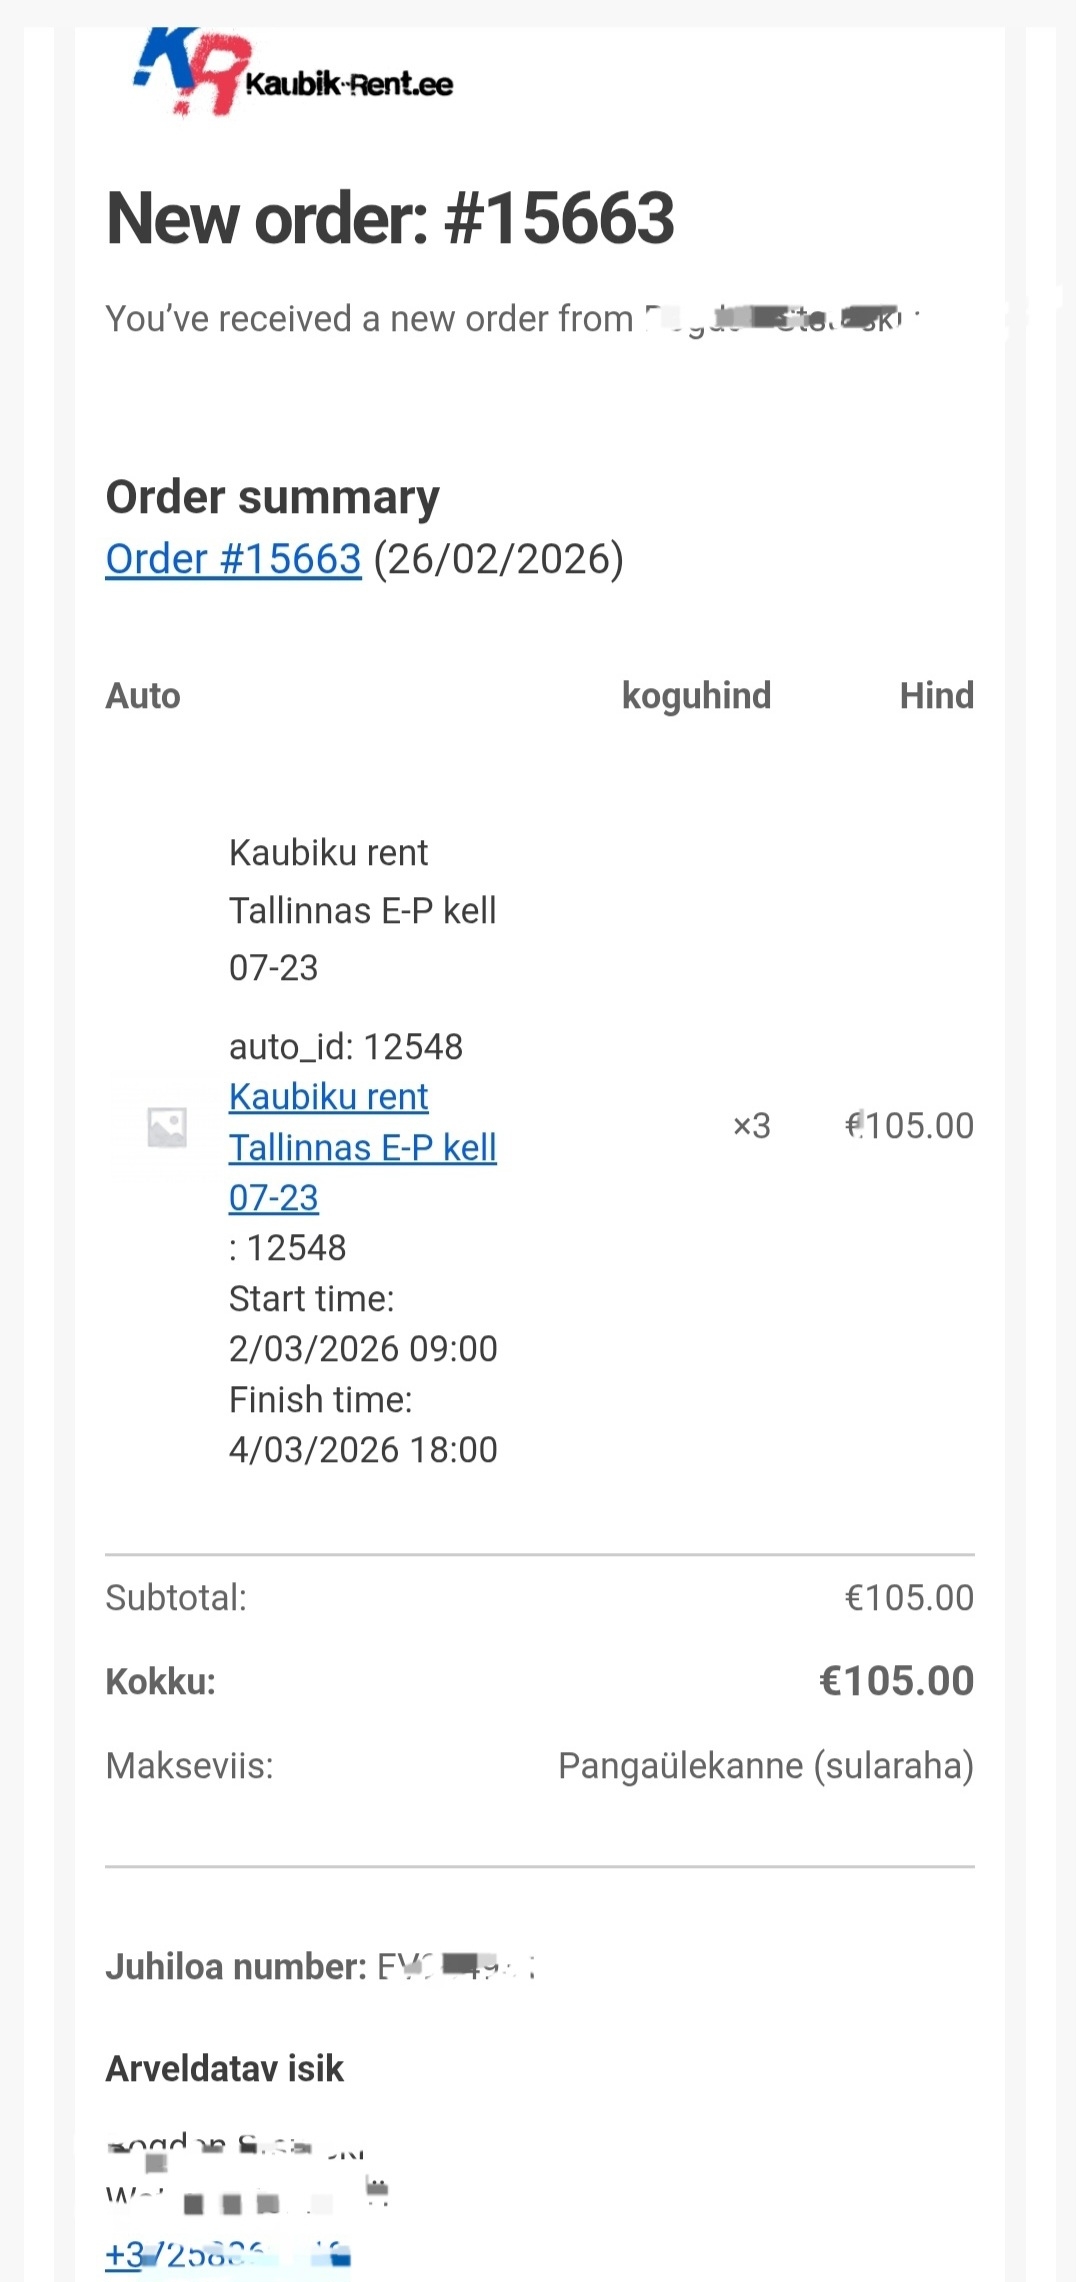1076x2282 pixels.
Task: Click the order date (26/02/2026)
Action: tap(498, 559)
